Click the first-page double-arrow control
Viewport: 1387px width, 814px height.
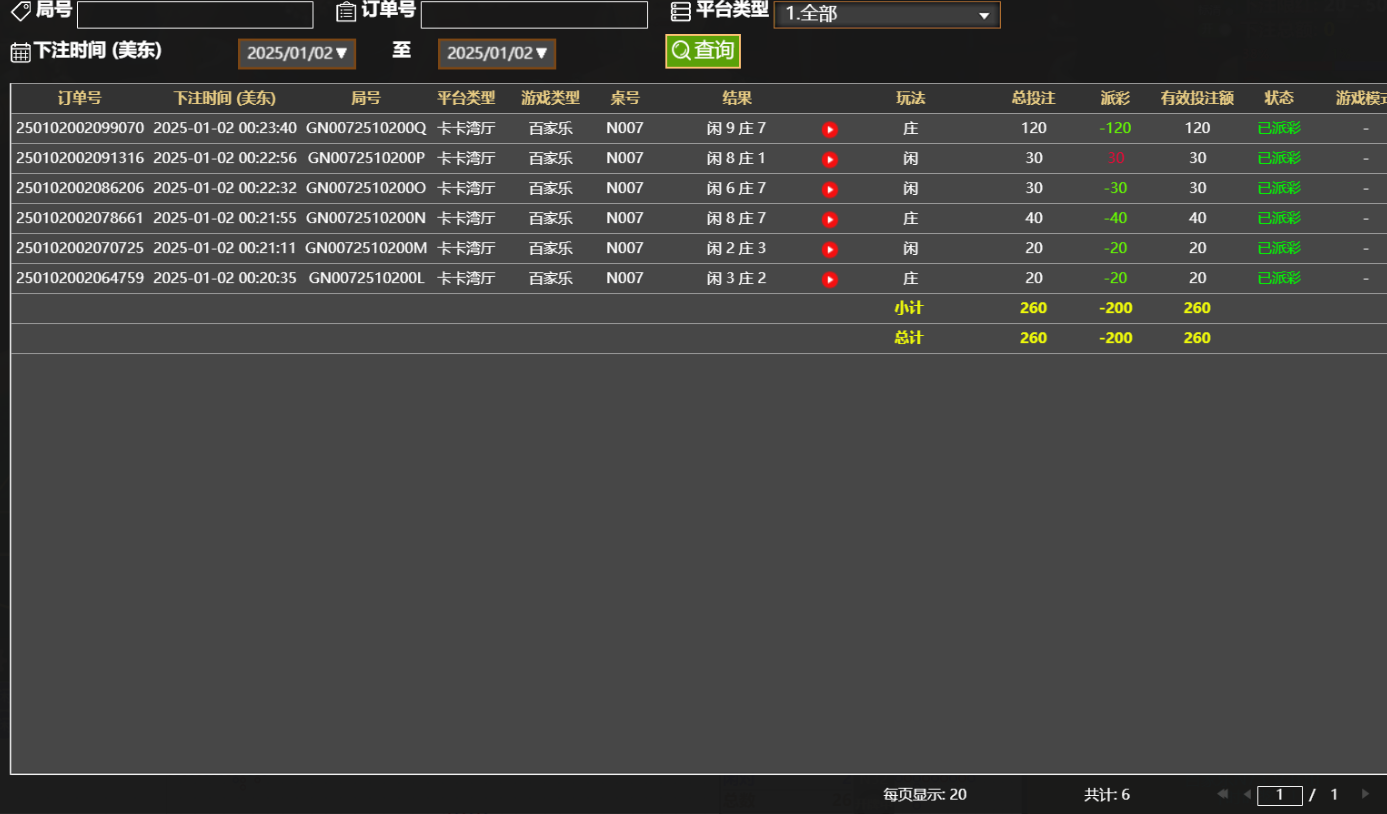(1222, 793)
